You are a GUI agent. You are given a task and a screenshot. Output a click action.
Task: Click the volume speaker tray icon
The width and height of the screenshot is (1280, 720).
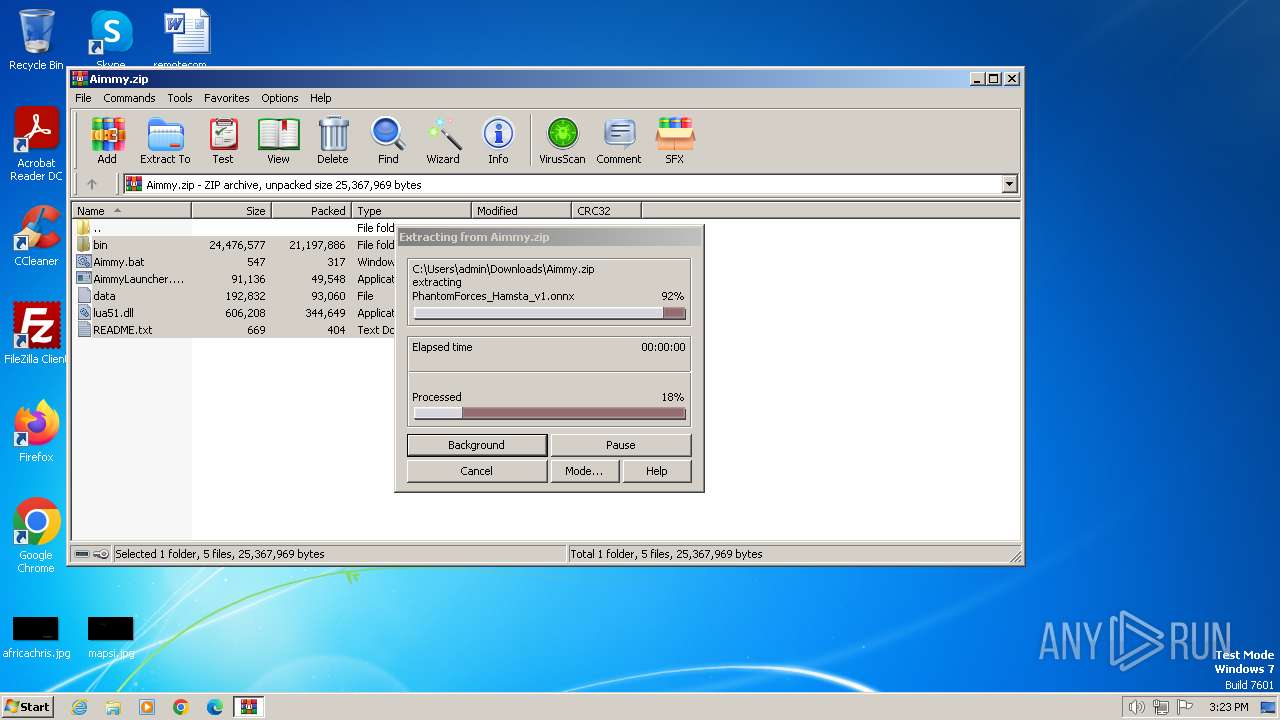1137,707
